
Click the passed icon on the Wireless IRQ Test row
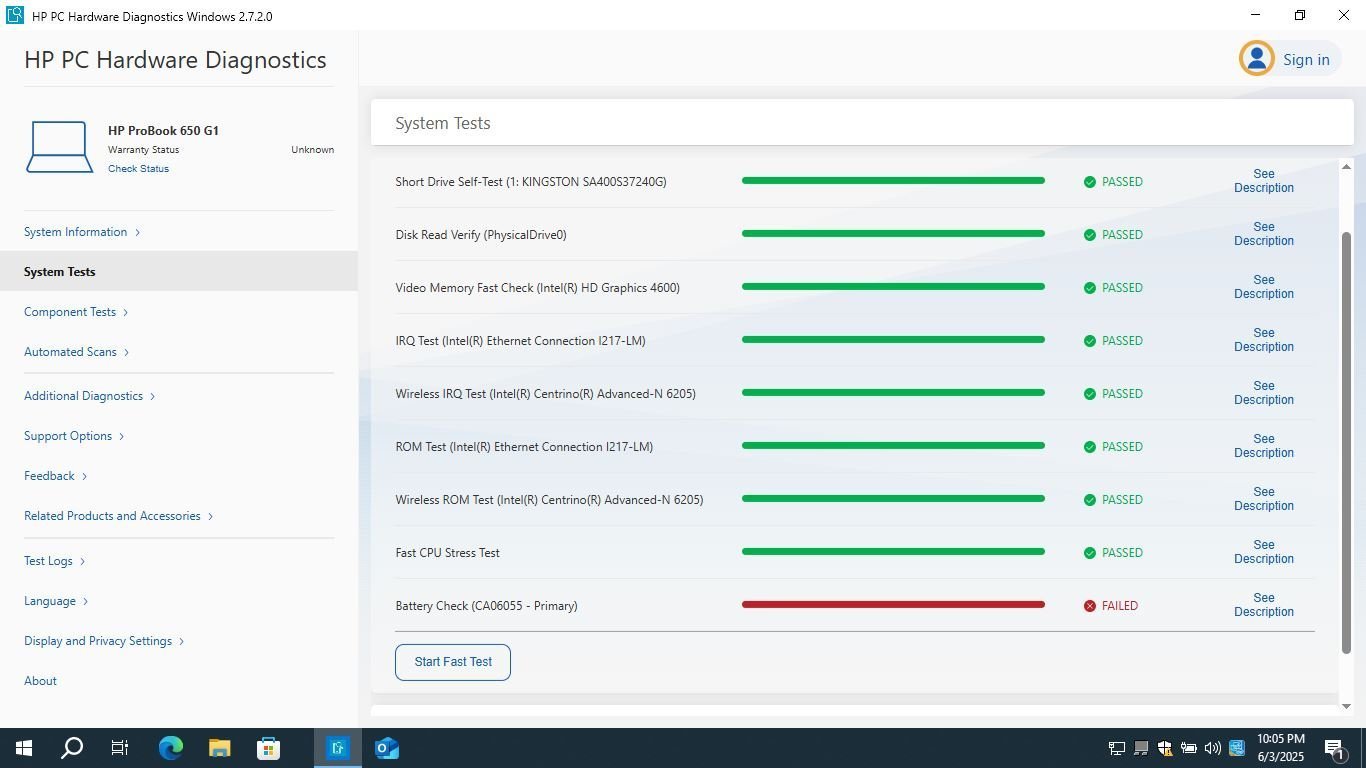(1090, 394)
